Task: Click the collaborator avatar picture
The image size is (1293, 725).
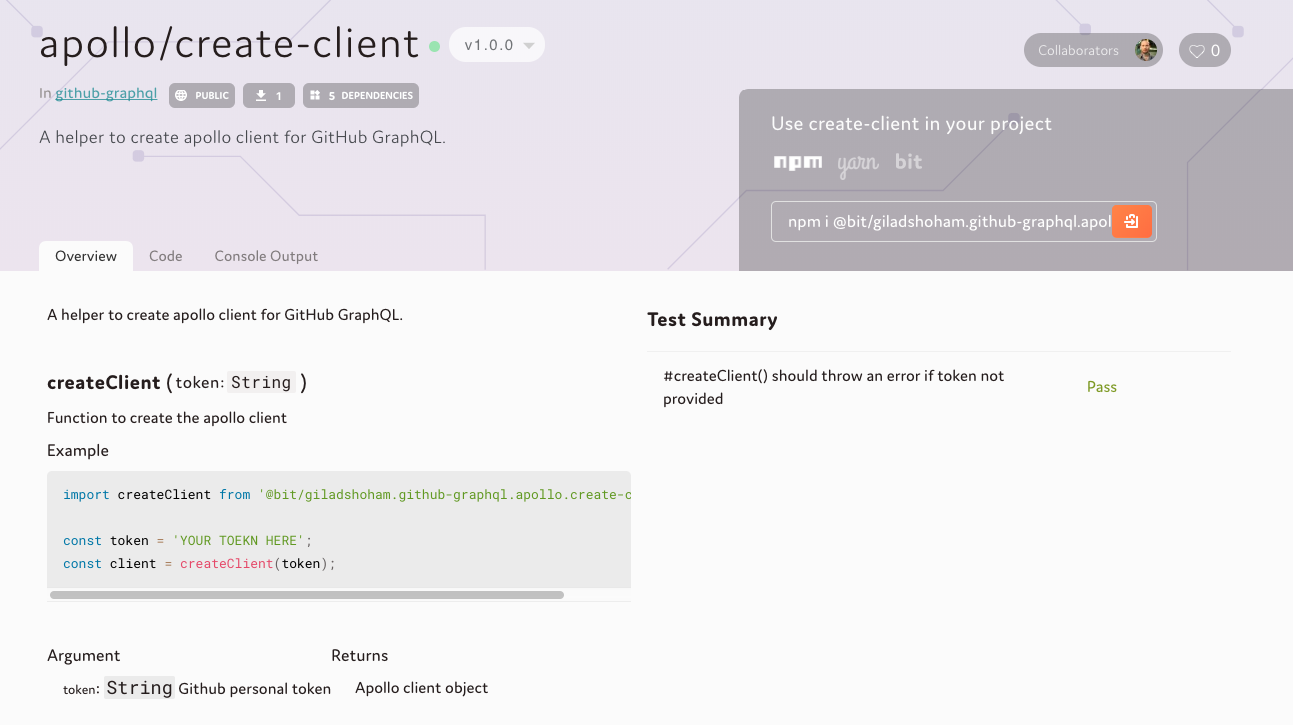Action: pyautogui.click(x=1146, y=50)
